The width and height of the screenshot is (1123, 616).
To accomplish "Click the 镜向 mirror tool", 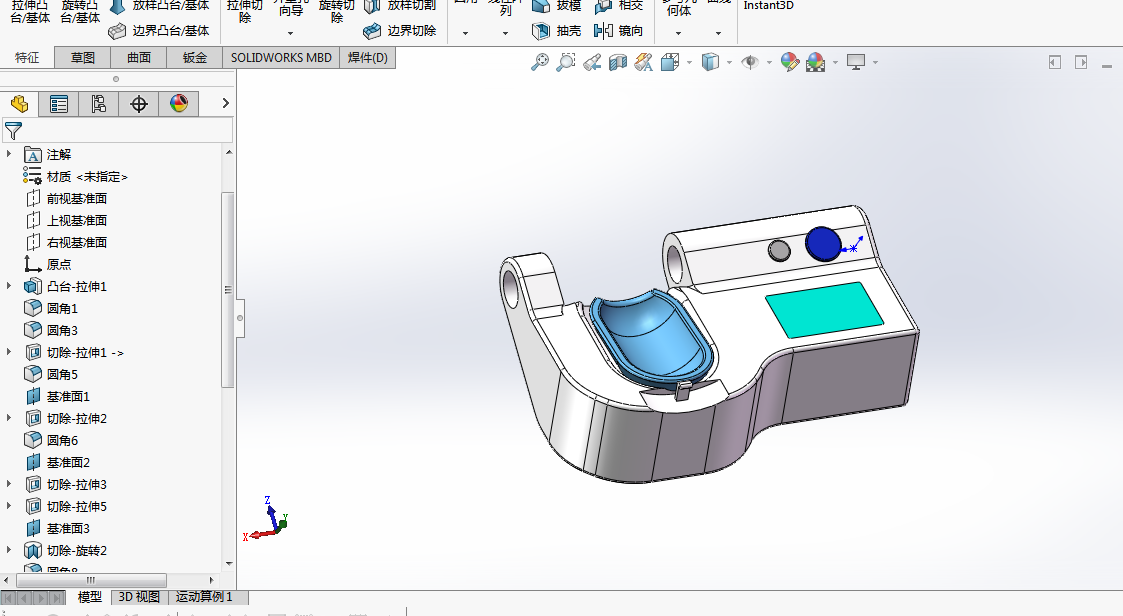I will pyautogui.click(x=619, y=31).
